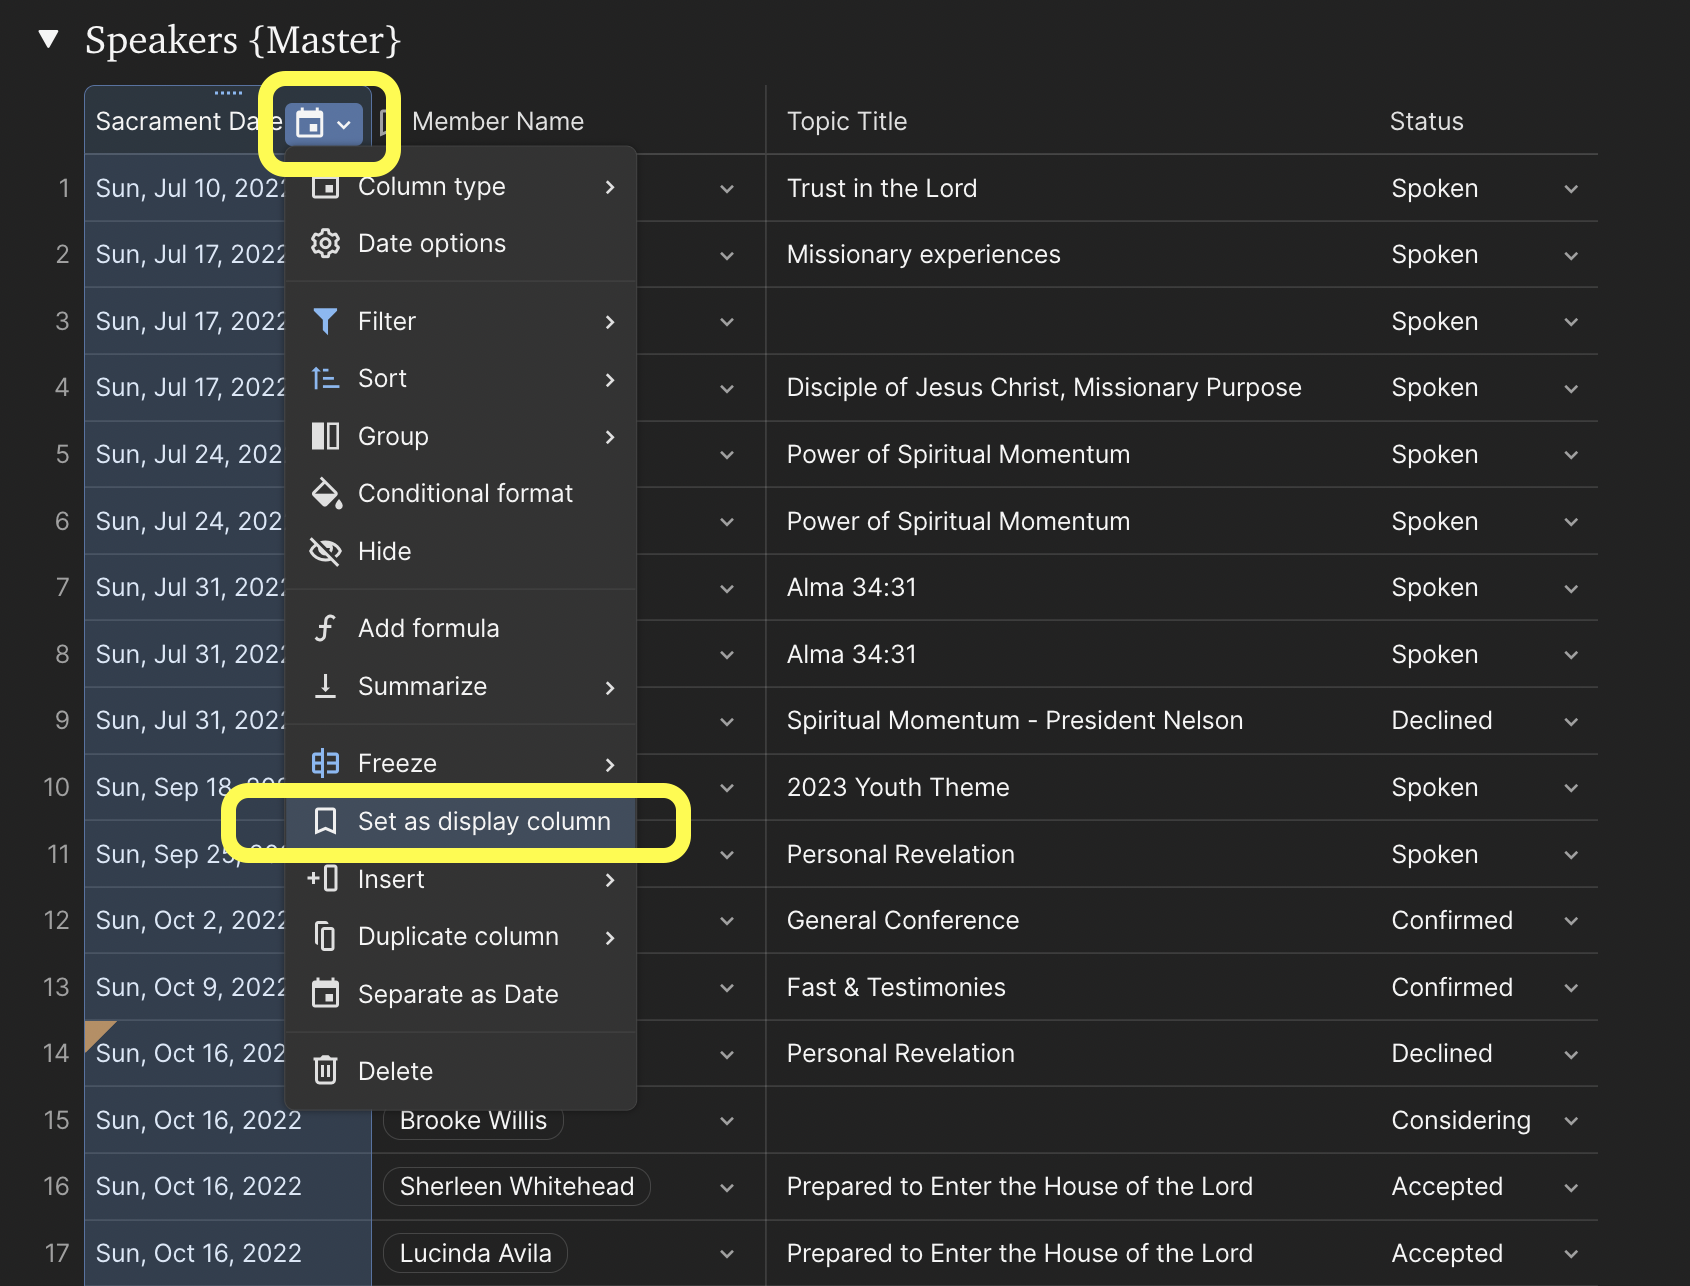The width and height of the screenshot is (1690, 1286).
Task: Collapse the Speakers {Master} section triangle
Action: [48, 40]
